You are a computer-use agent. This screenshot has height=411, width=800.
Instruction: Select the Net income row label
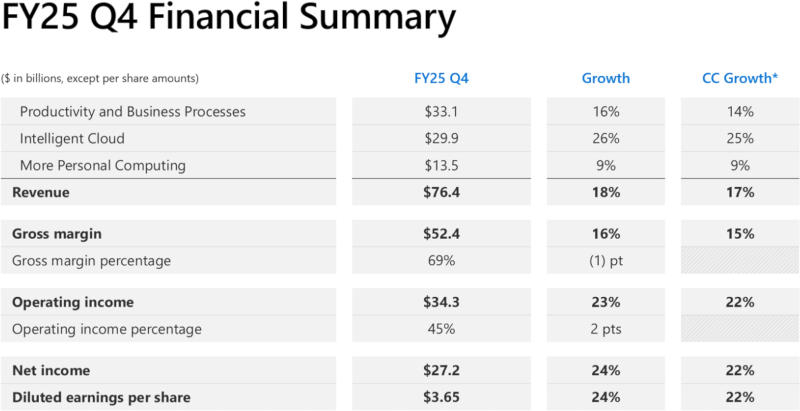click(x=51, y=370)
